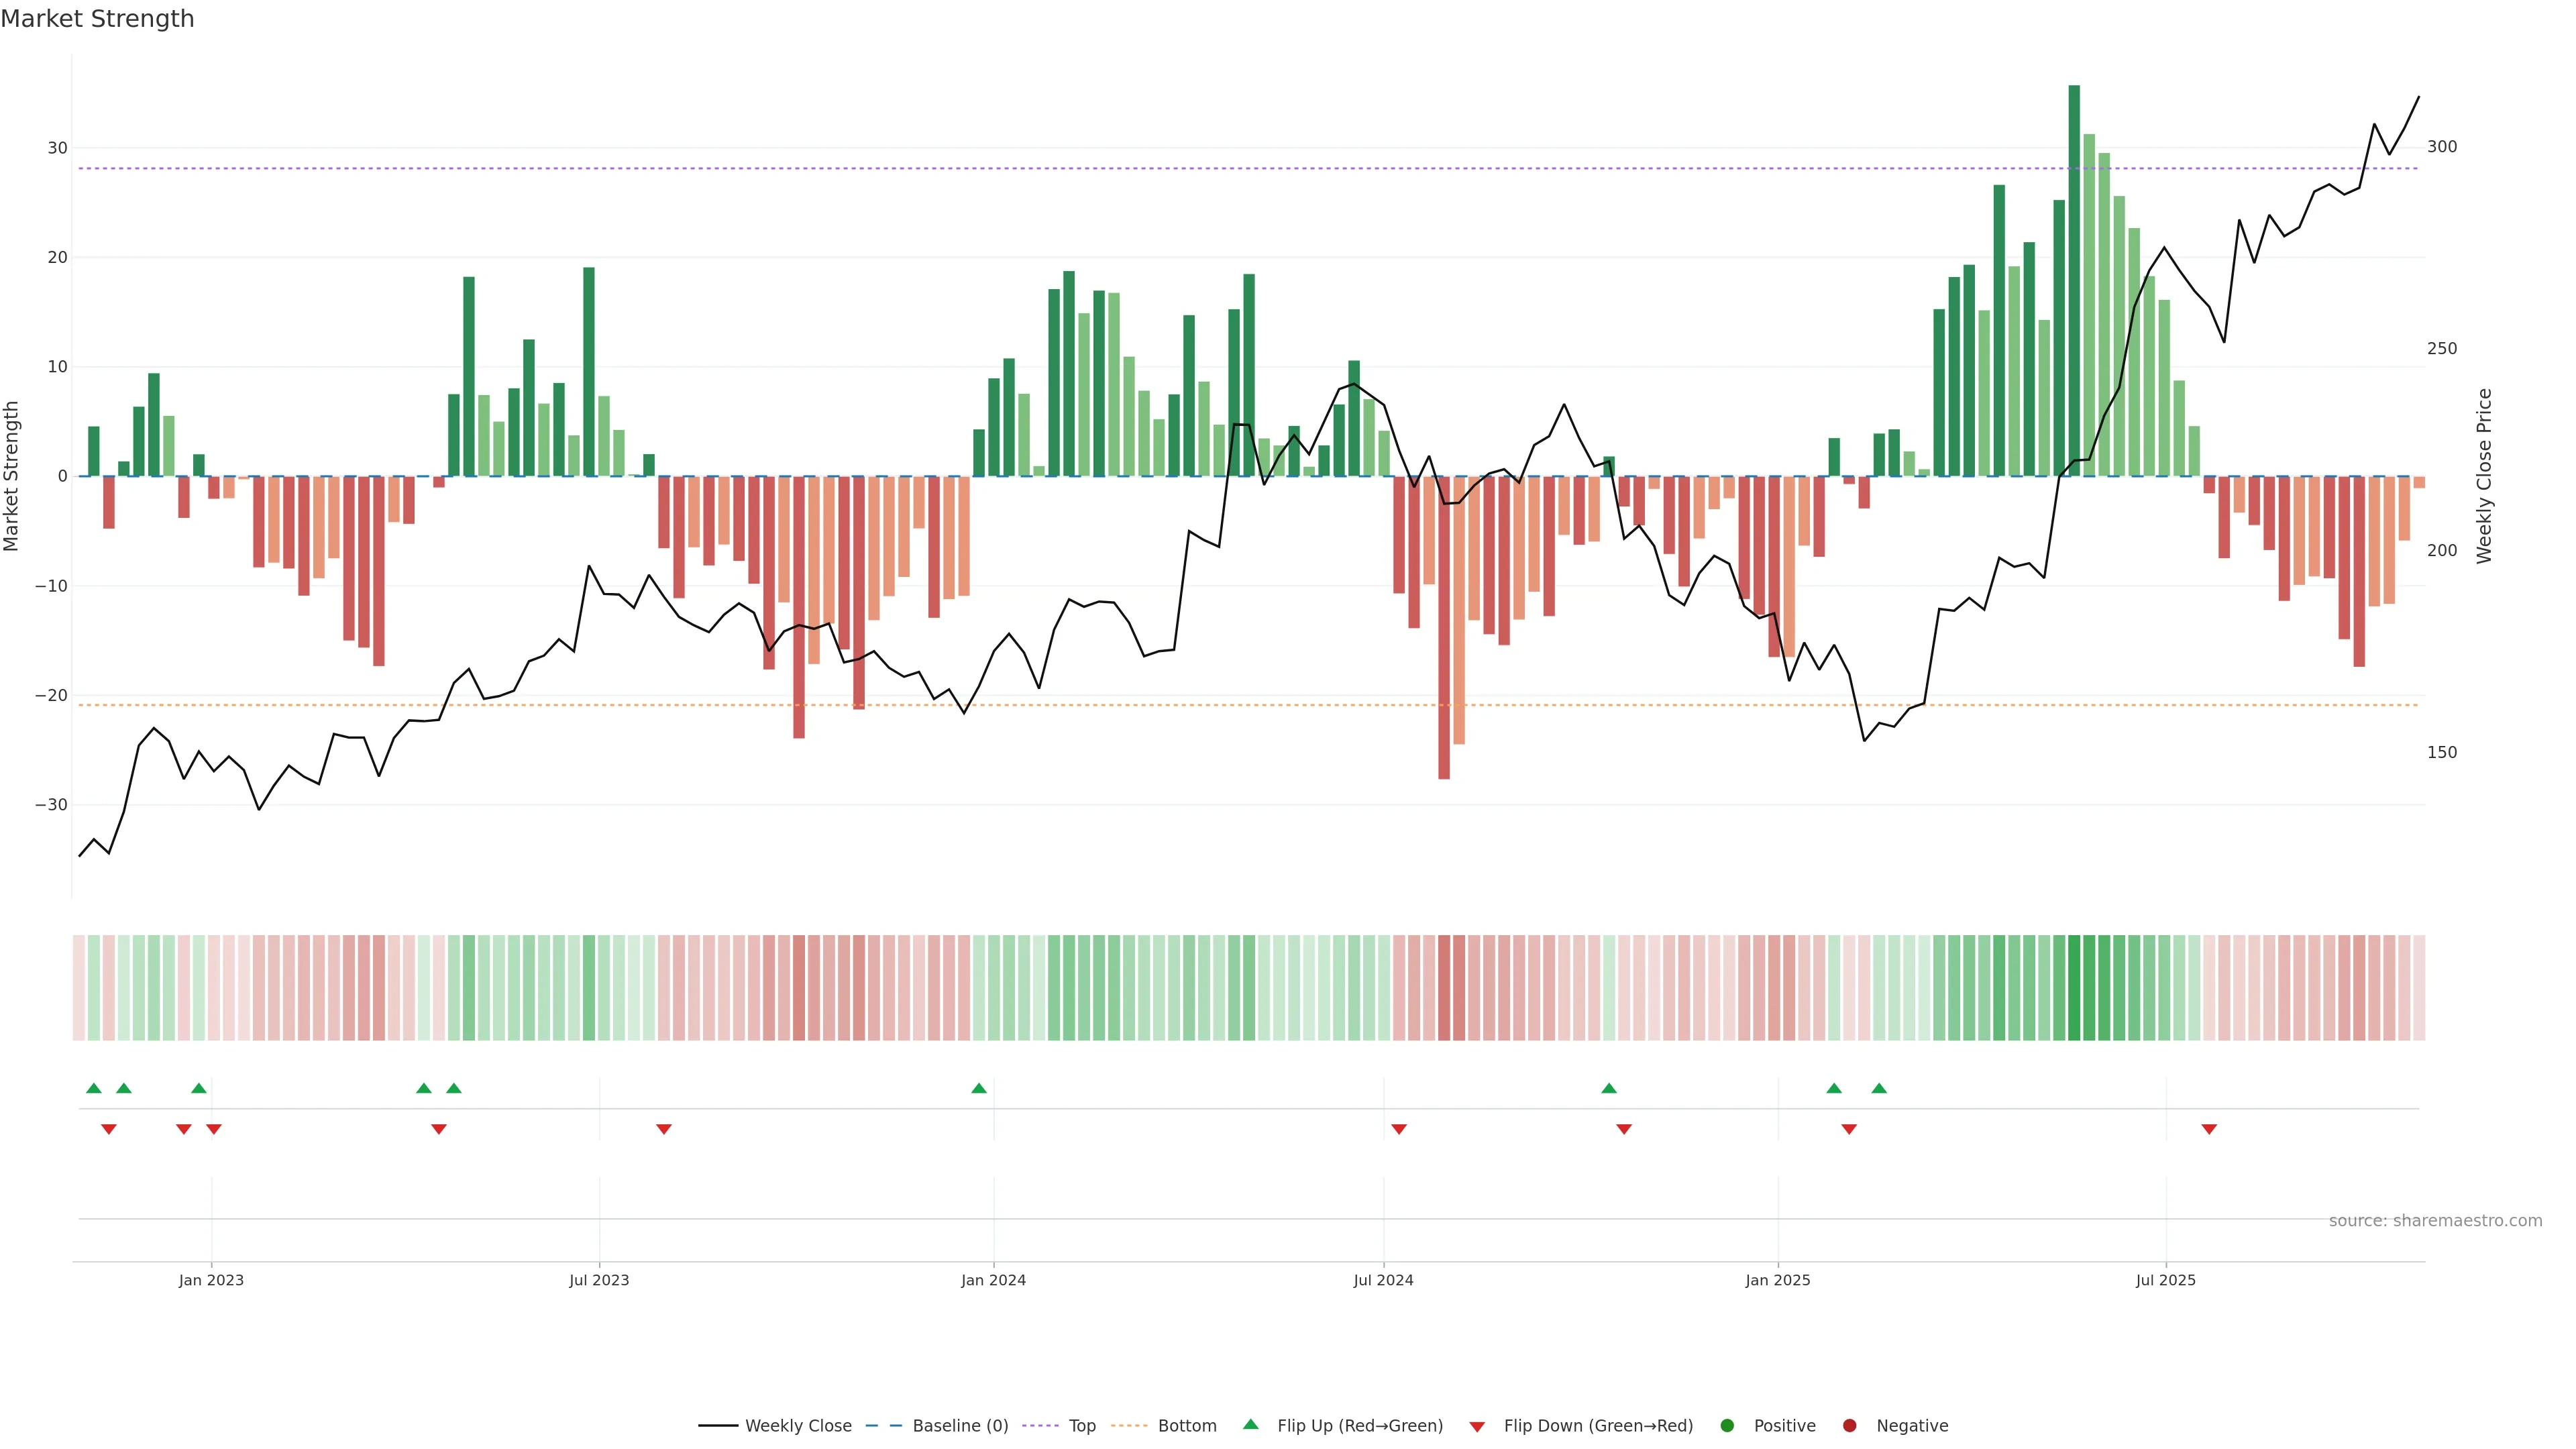Click the source: sharemaestro.com text
The image size is (2576, 1449).
(2435, 1221)
